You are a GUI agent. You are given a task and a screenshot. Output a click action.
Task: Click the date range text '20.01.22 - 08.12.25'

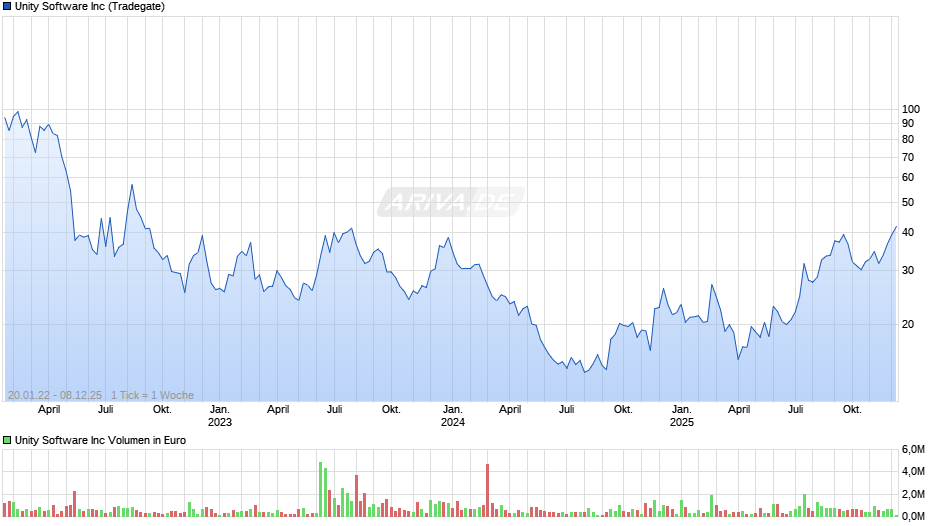click(55, 395)
